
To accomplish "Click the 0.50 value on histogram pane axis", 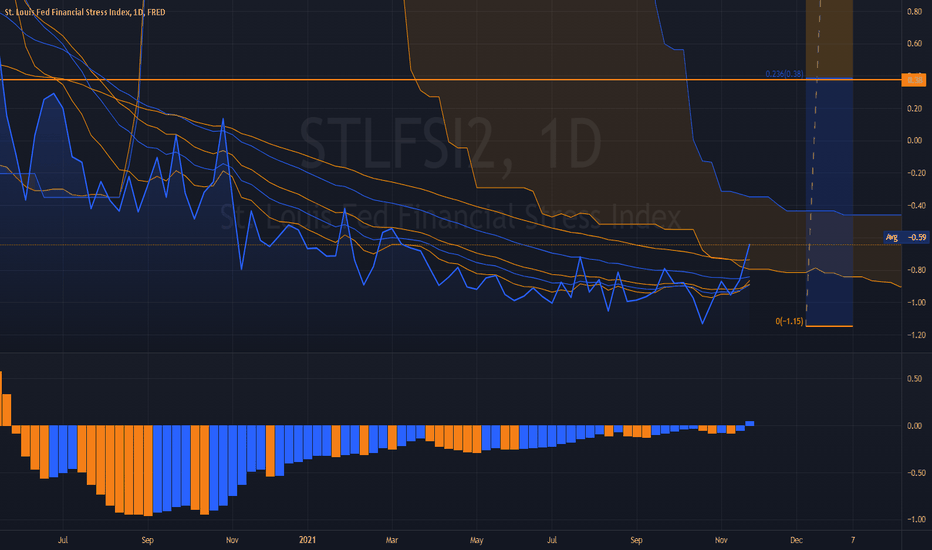I will tap(914, 379).
